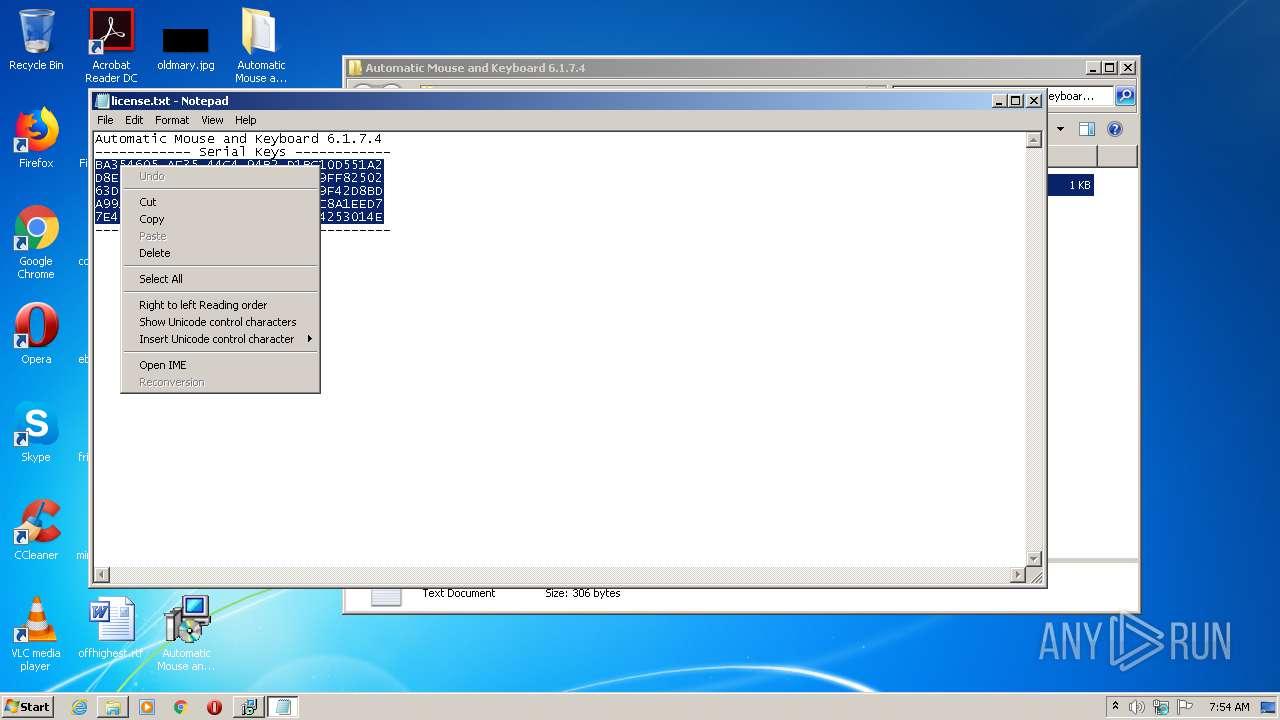Open Recycle Bin desktop icon
The height and width of the screenshot is (720, 1280).
36,40
